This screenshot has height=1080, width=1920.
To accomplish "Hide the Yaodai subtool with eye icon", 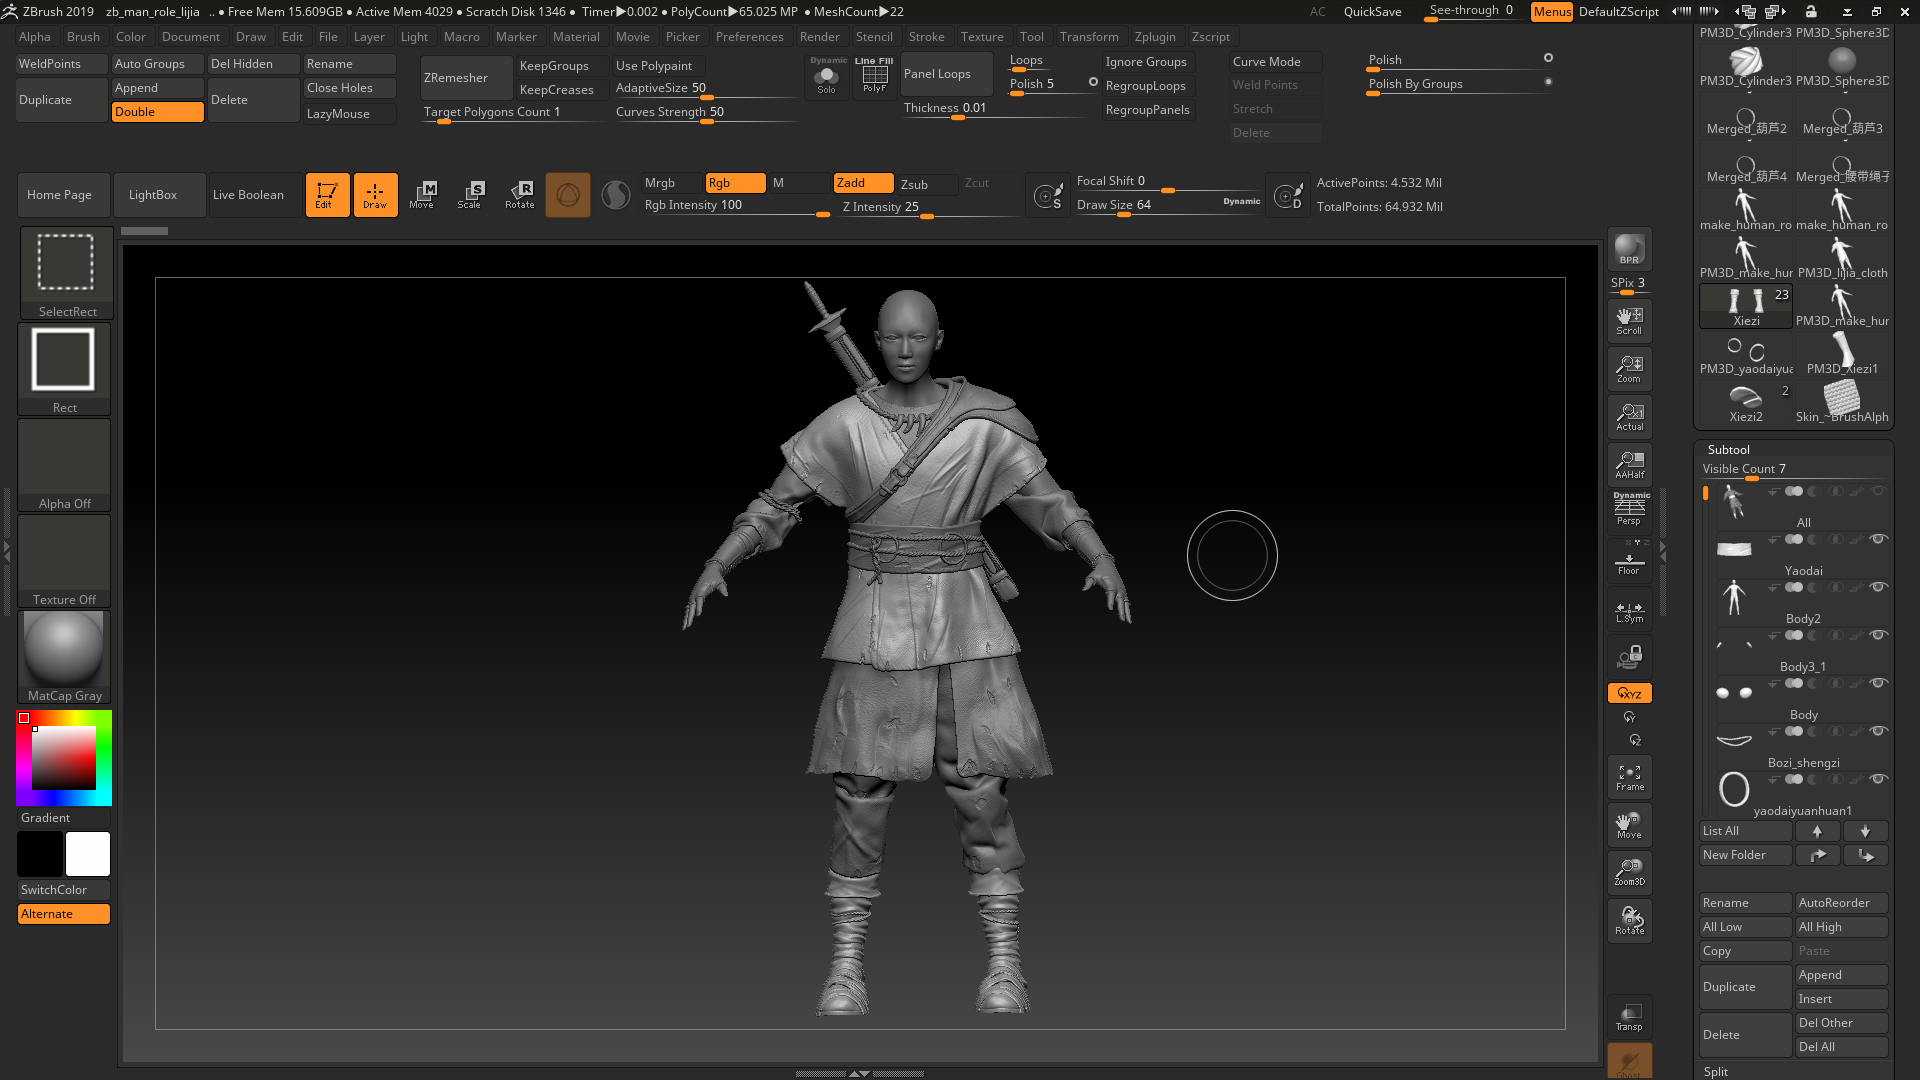I will pos(1878,539).
